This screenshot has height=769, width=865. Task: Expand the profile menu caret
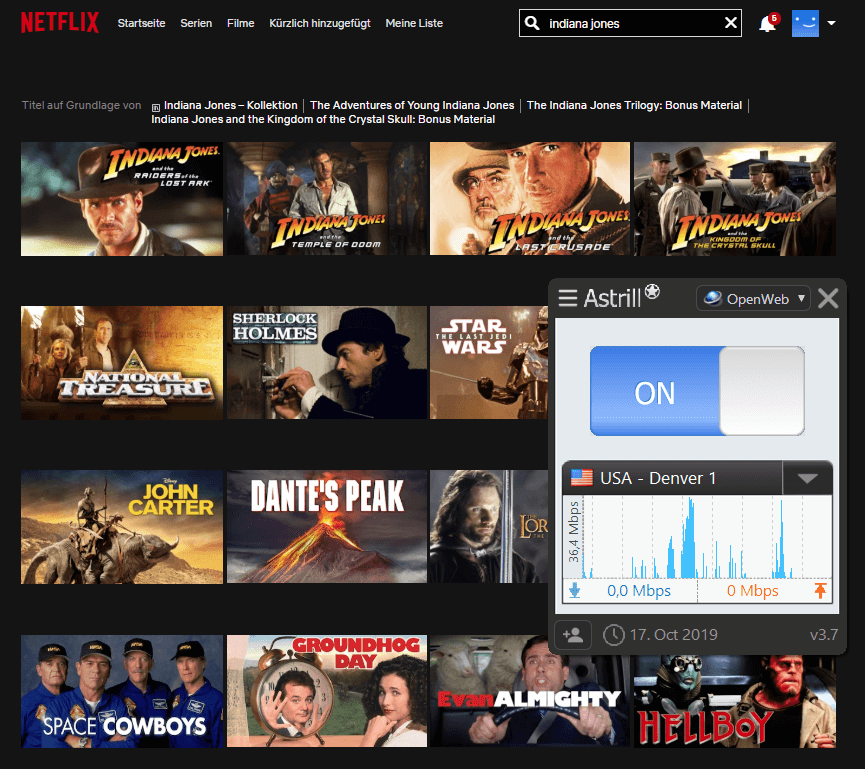coord(831,23)
